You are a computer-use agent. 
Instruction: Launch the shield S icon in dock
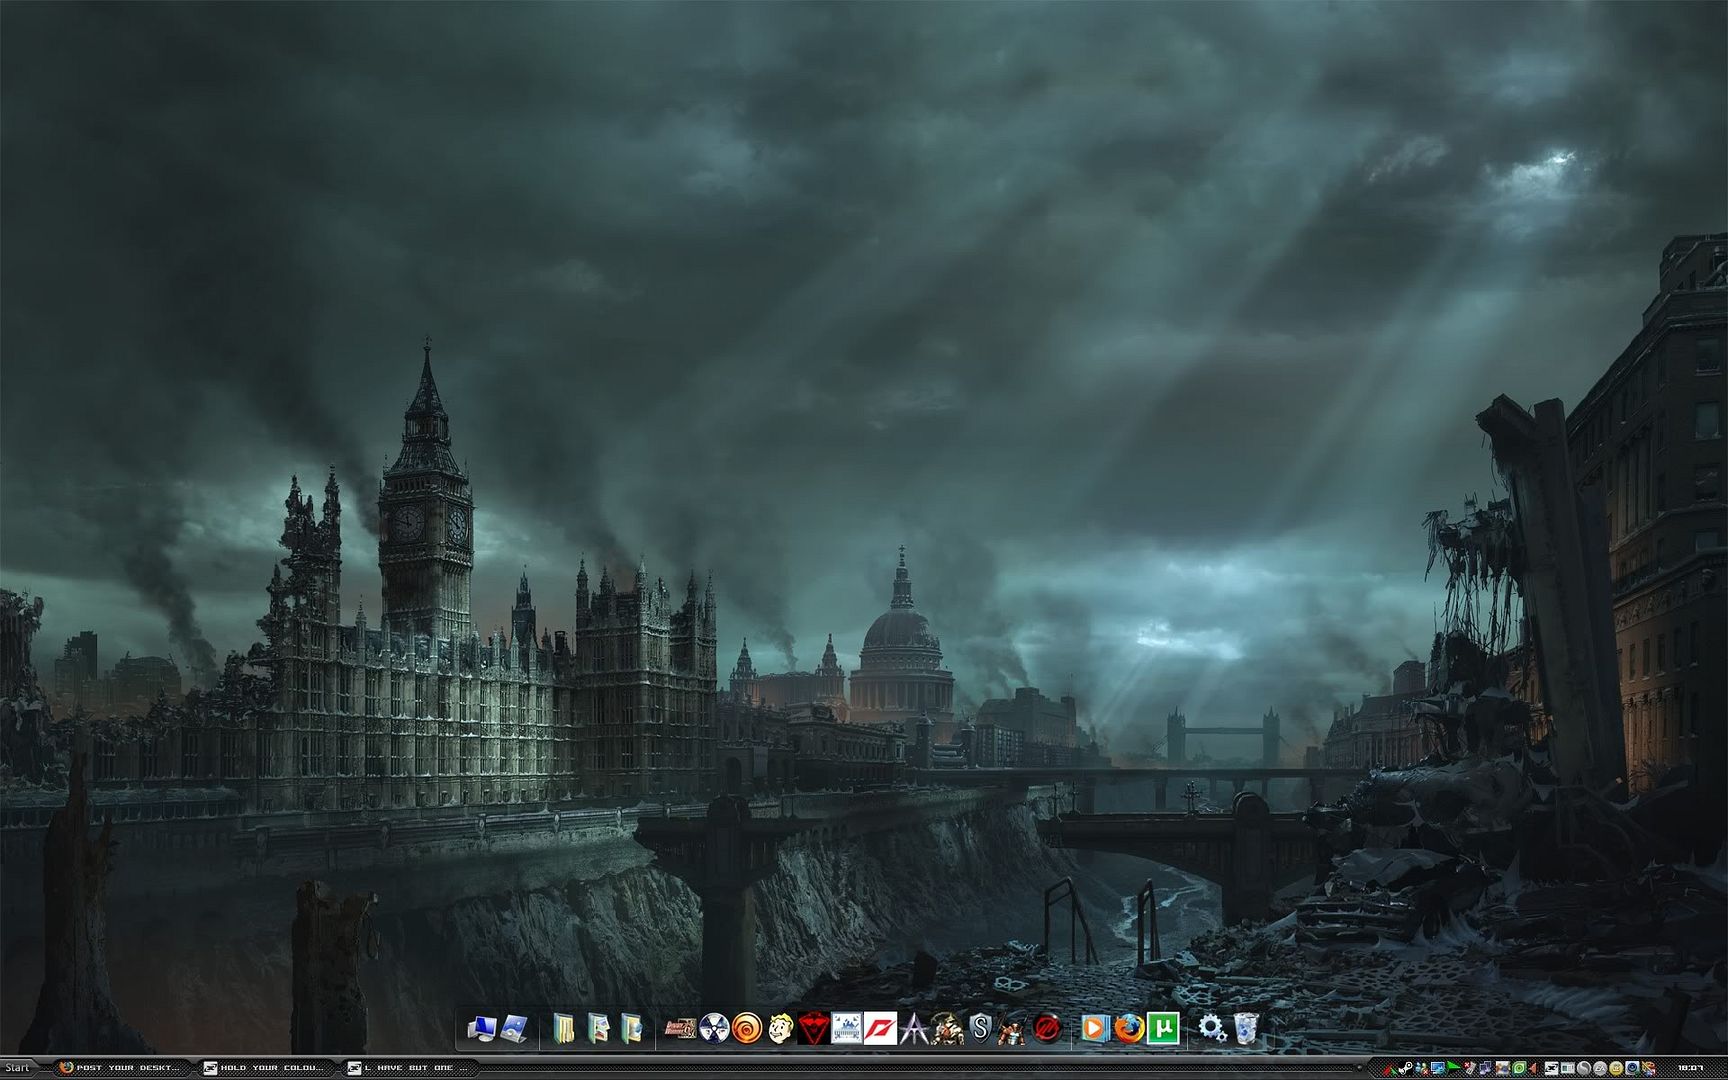pyautogui.click(x=980, y=1028)
